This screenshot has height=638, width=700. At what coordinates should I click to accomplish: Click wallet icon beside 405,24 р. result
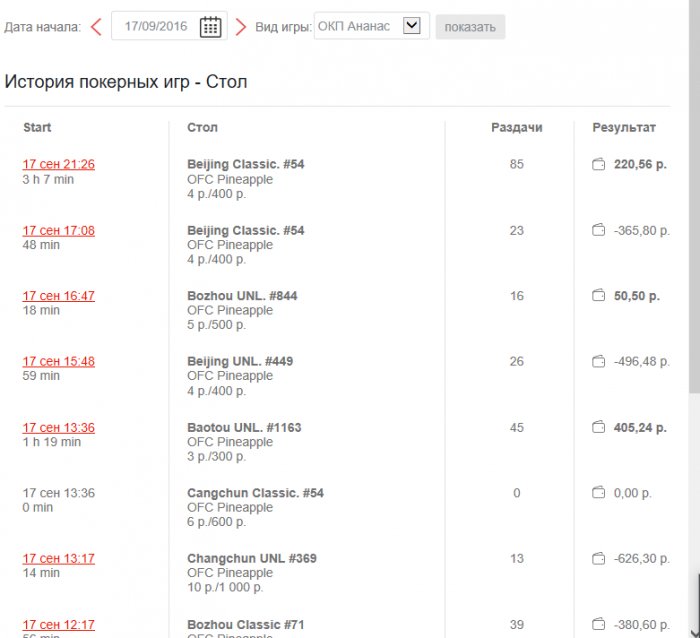click(x=599, y=427)
